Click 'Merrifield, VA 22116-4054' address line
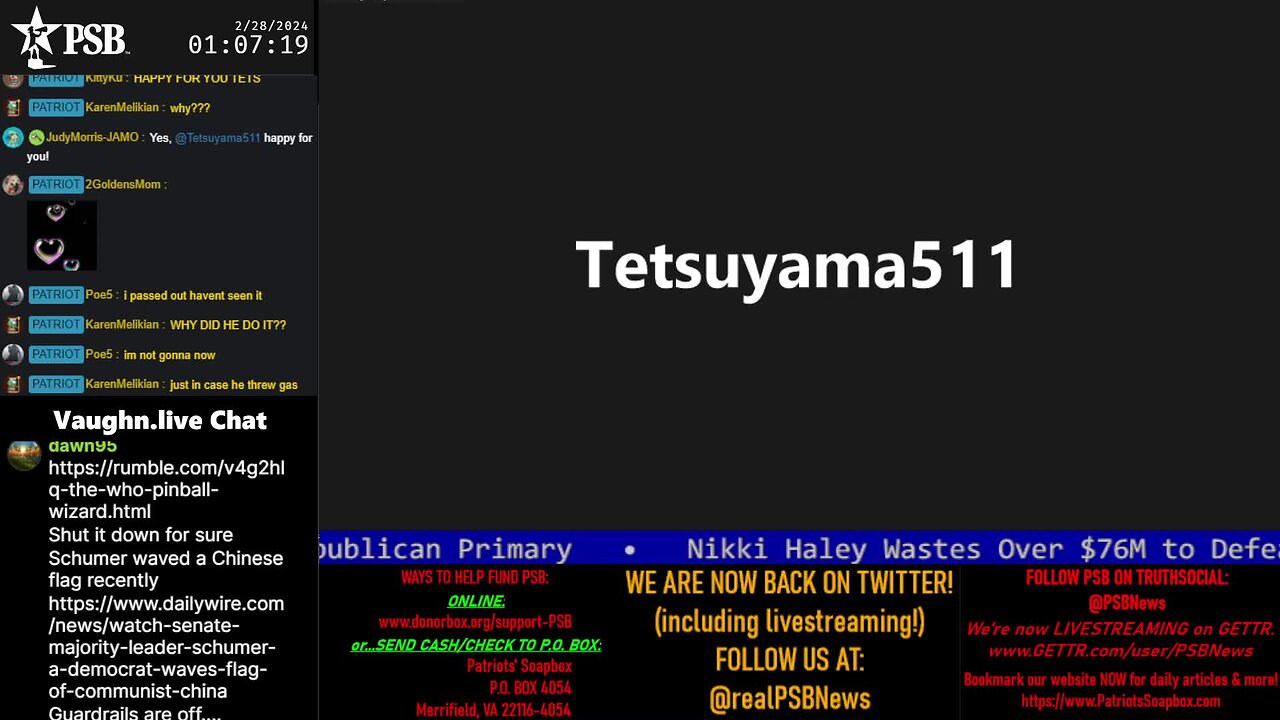 tap(494, 711)
